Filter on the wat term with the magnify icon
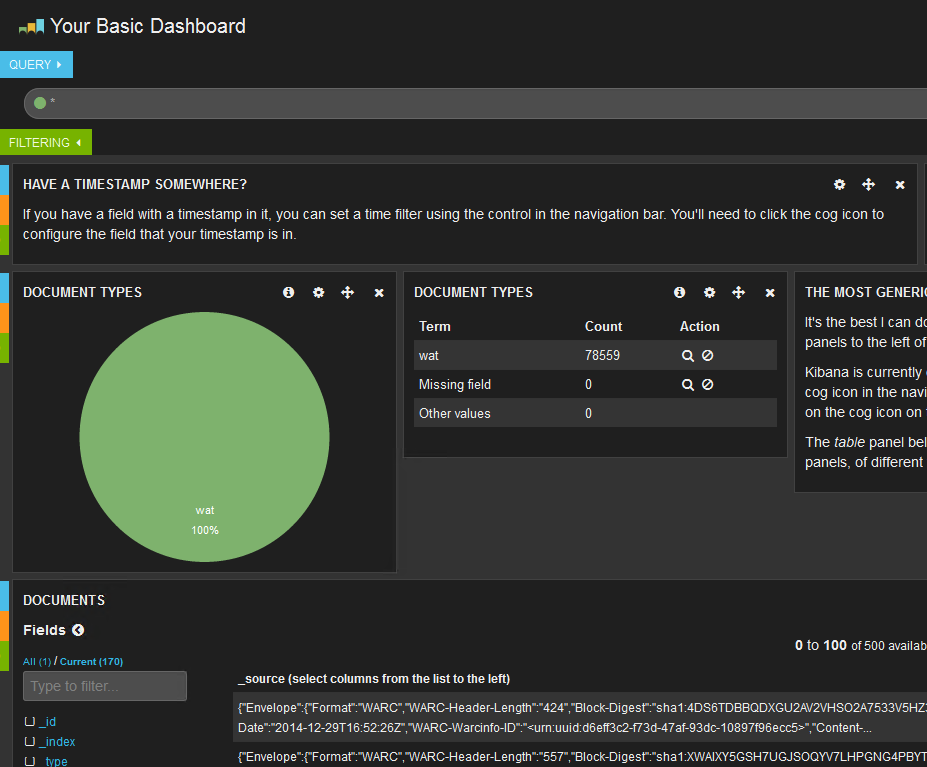 (x=687, y=355)
